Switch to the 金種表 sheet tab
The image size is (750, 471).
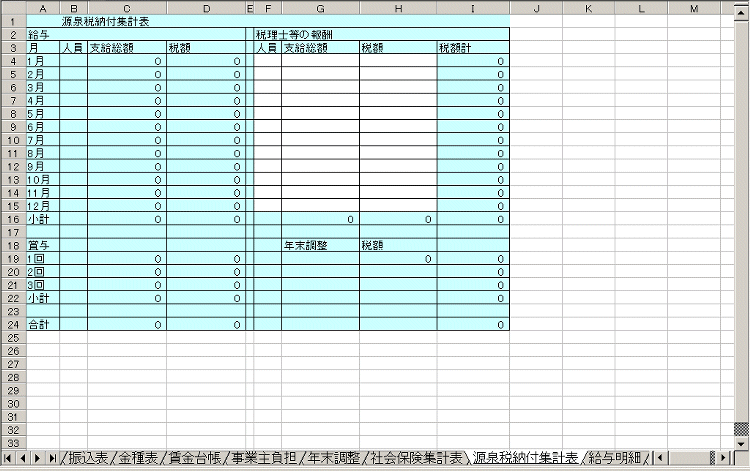coord(137,458)
